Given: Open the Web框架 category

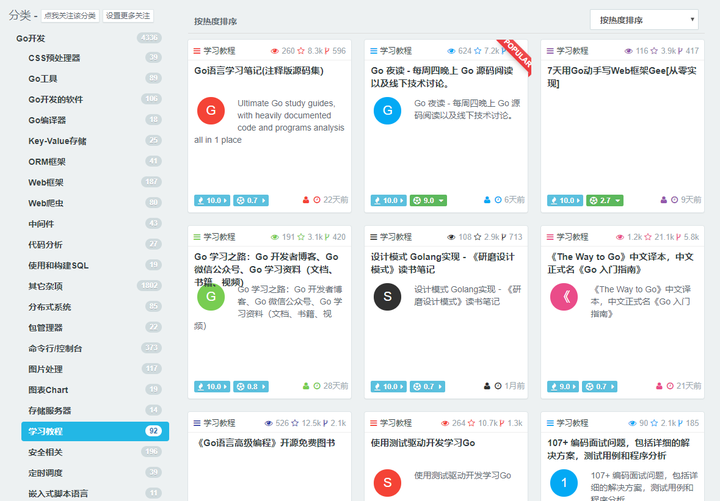Looking at the screenshot, I should coord(46,182).
